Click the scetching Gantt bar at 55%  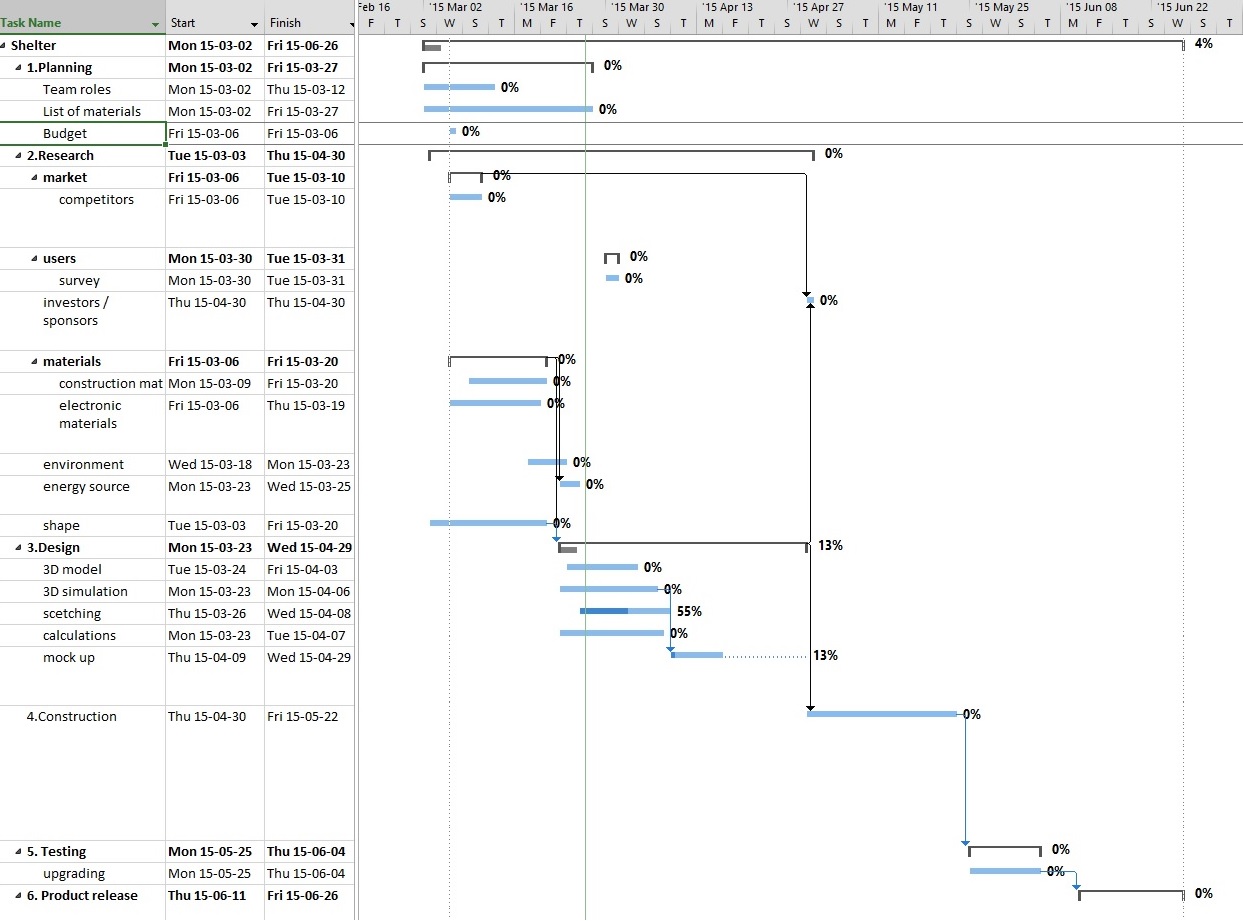pyautogui.click(x=625, y=610)
